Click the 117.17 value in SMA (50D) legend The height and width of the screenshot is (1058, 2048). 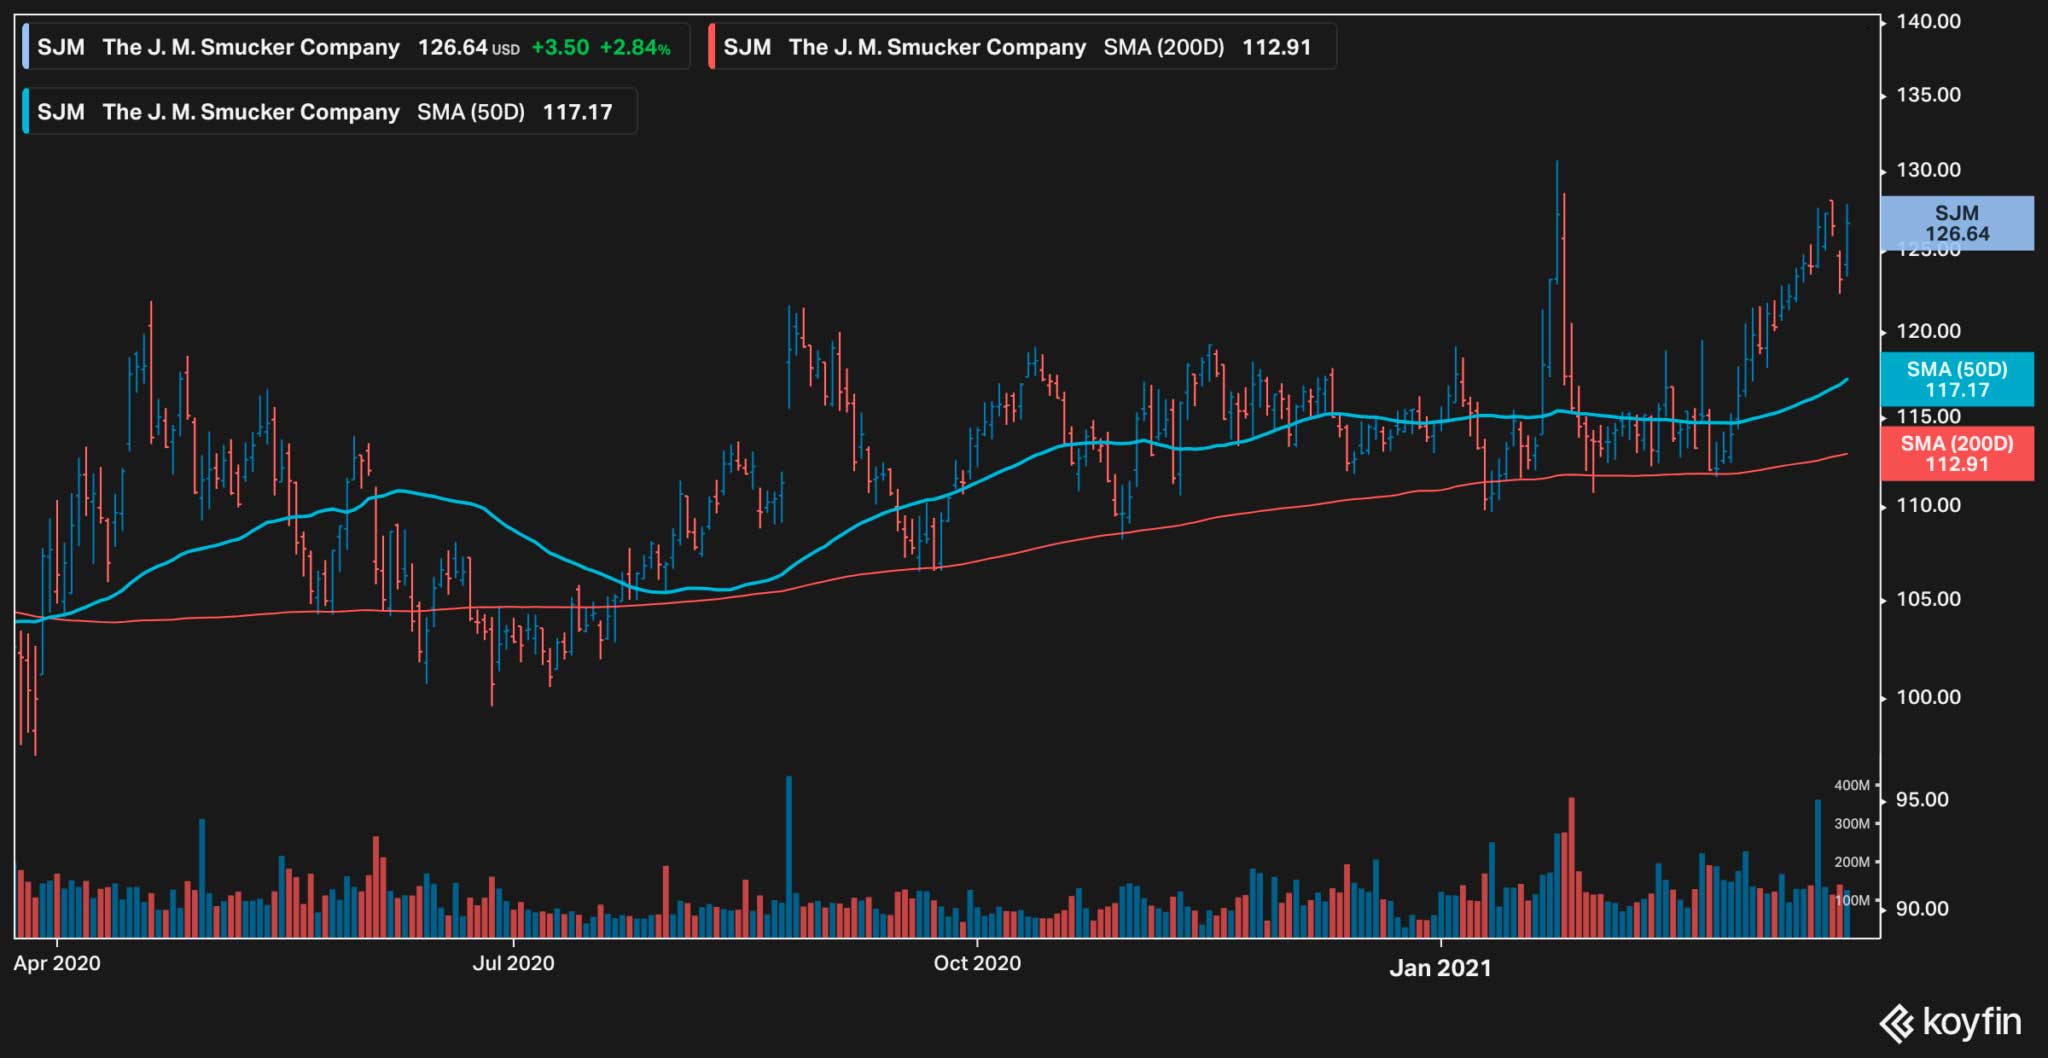click(x=577, y=112)
